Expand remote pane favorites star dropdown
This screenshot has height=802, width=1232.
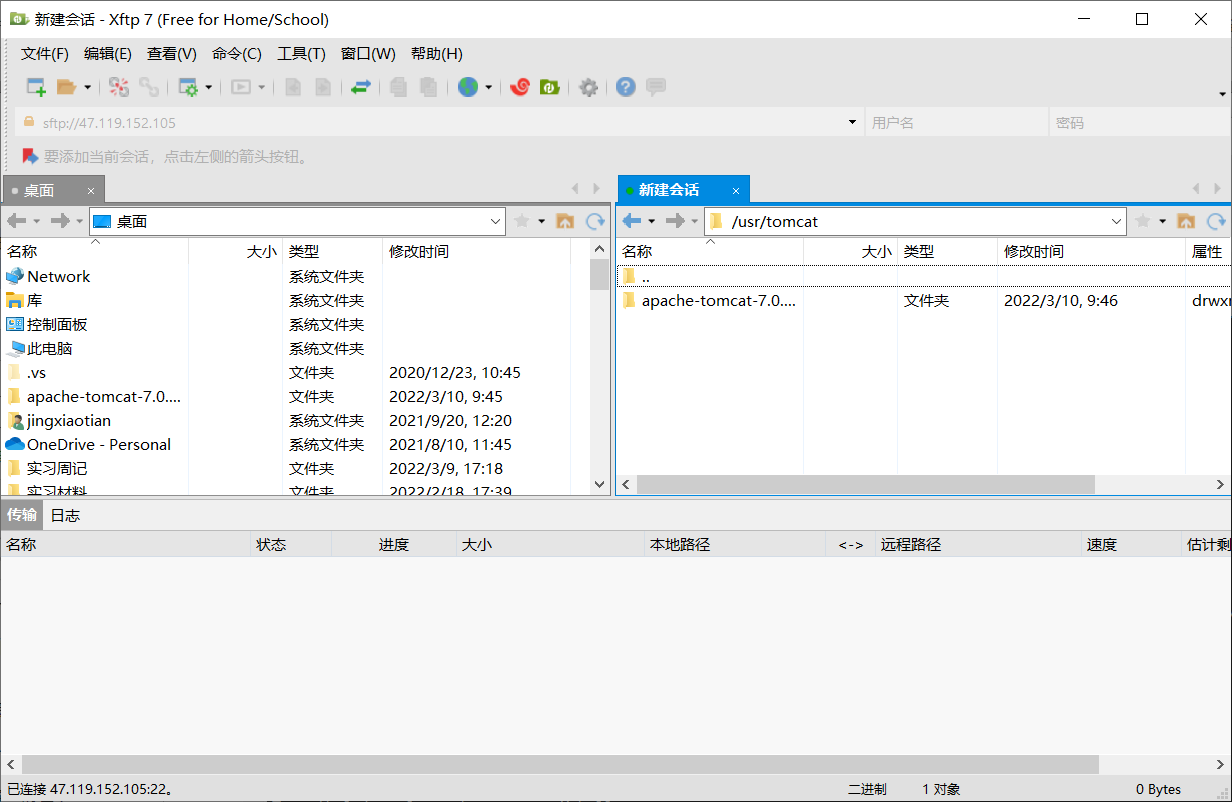(x=1163, y=221)
